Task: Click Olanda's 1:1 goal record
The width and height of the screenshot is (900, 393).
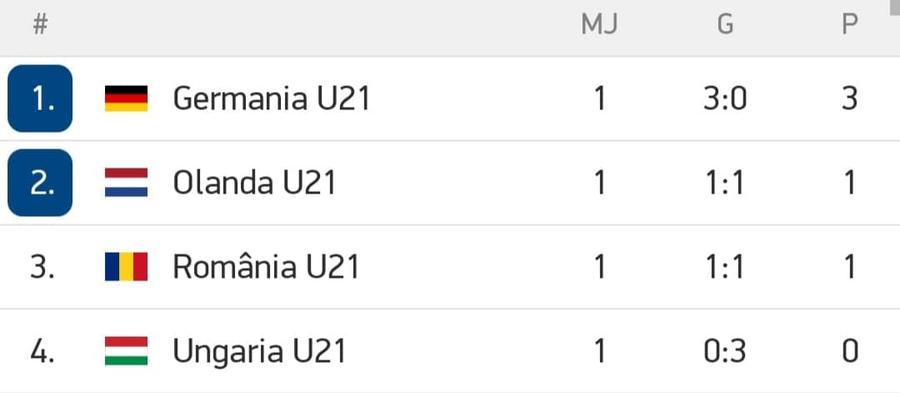Action: (x=725, y=183)
